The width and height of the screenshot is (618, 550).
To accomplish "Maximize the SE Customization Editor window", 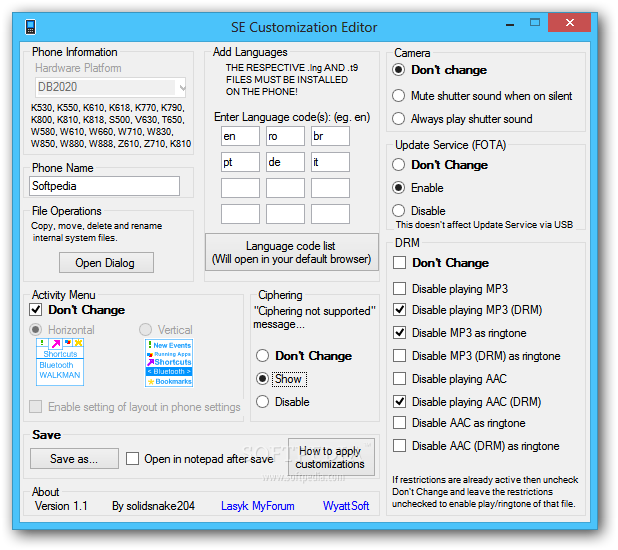I will pyautogui.click(x=535, y=23).
